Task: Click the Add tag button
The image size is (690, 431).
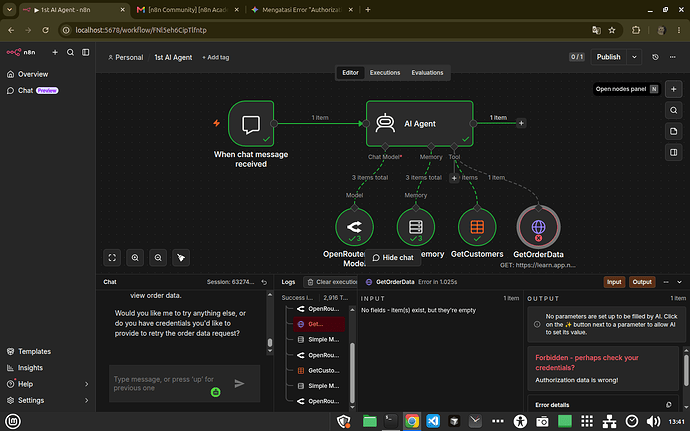Action: [216, 57]
